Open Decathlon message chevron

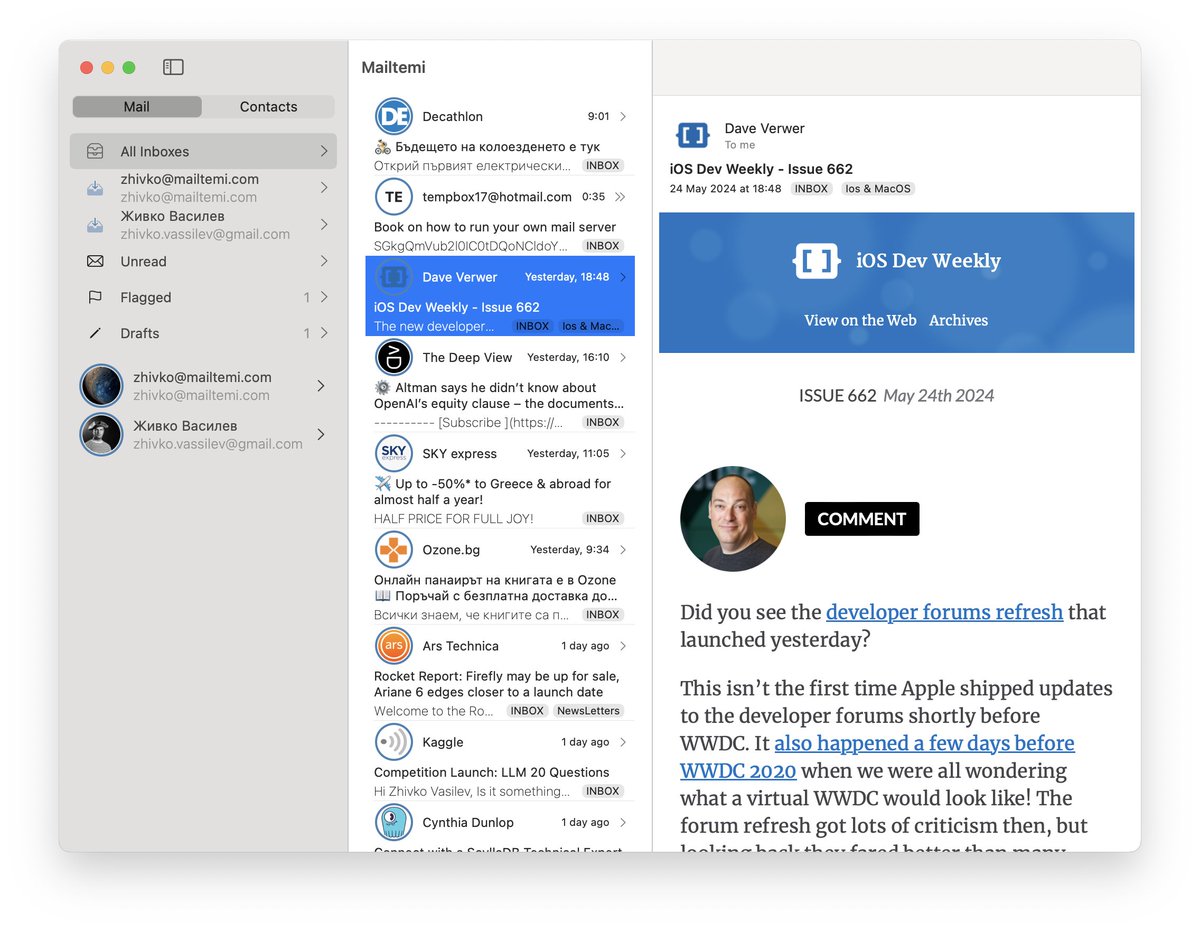(623, 117)
